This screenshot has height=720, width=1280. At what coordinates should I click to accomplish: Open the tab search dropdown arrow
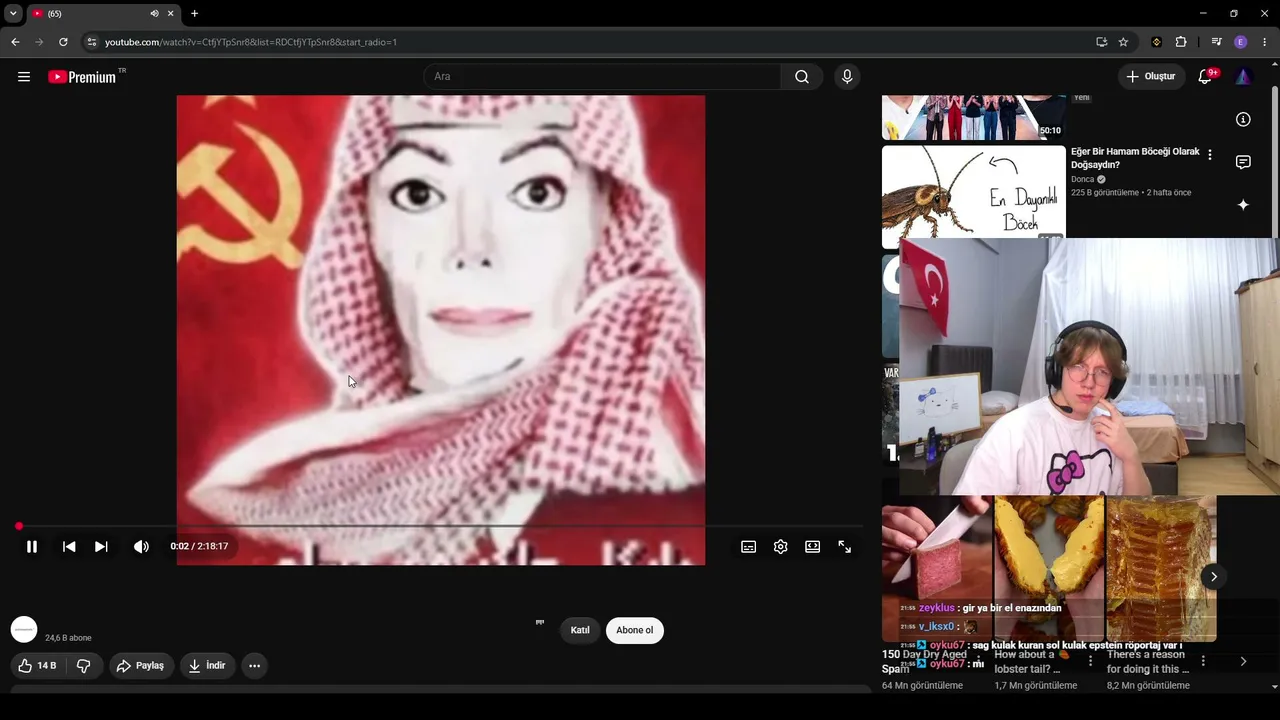[13, 14]
